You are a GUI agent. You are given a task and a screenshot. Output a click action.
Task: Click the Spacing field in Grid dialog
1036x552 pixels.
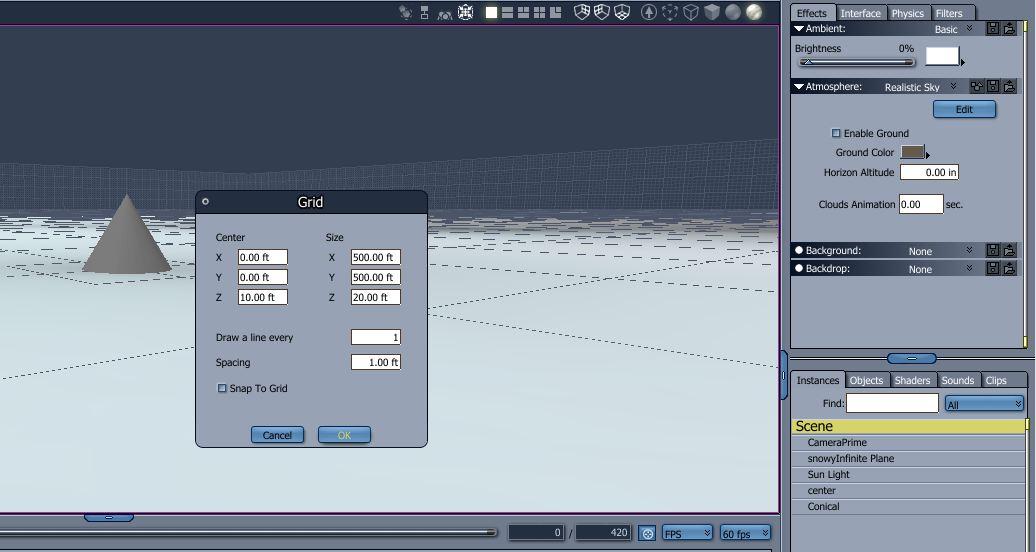click(x=375, y=362)
